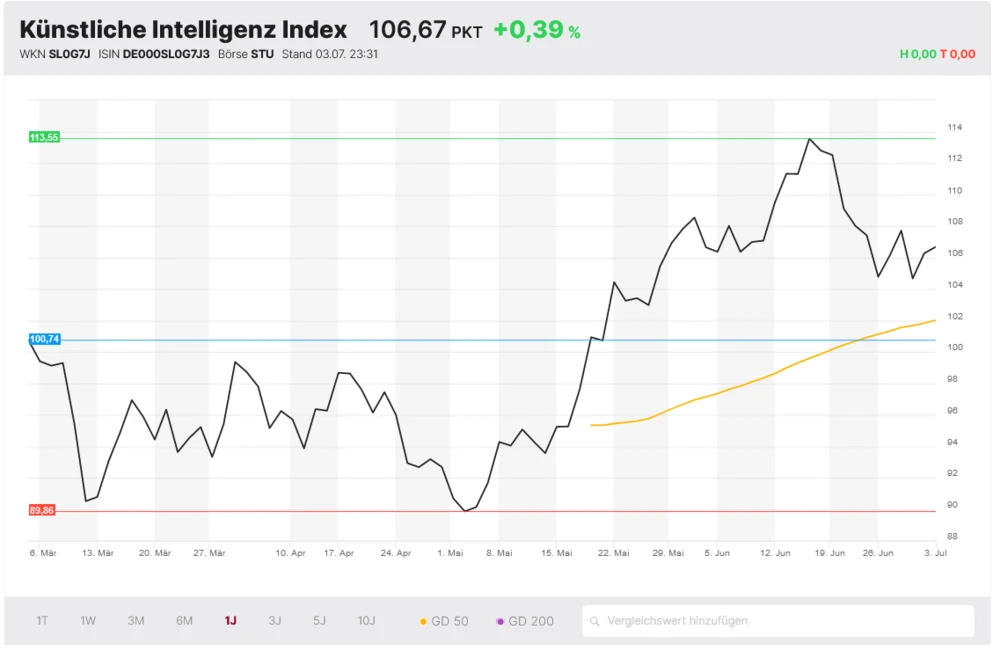Click the magnifier icon in the comparison search

(x=595, y=621)
